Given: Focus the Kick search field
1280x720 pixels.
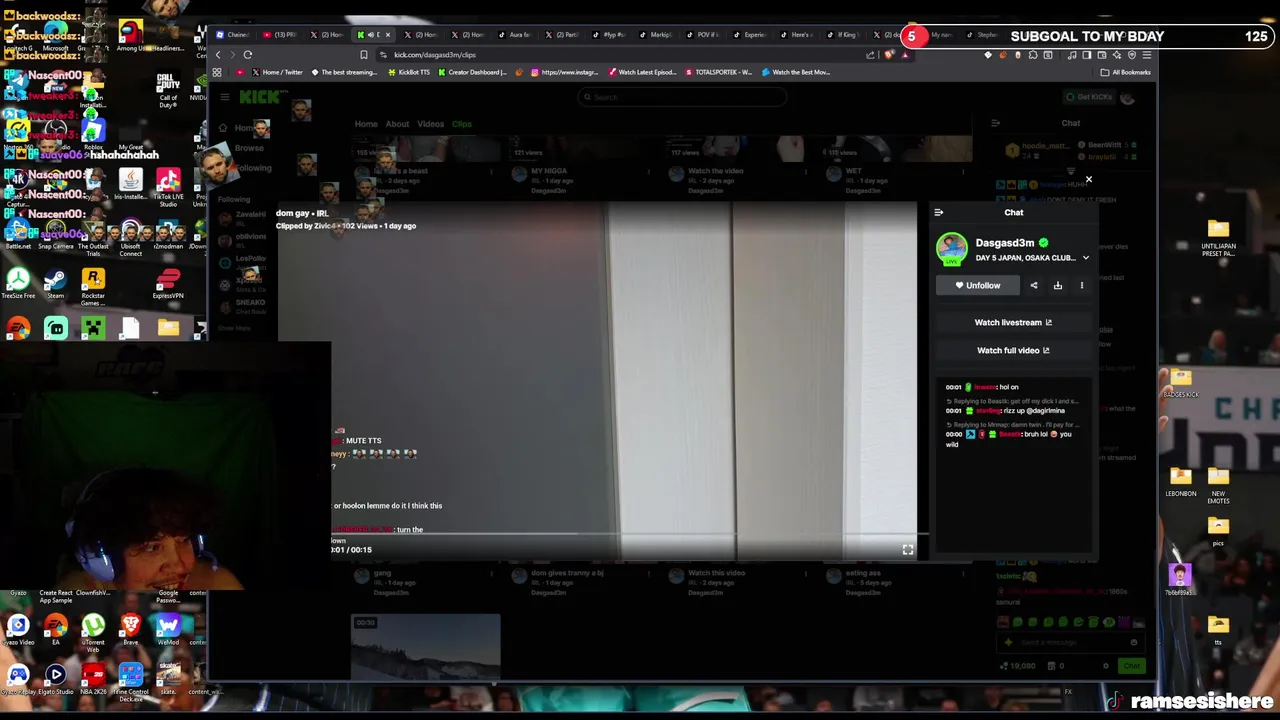Looking at the screenshot, I should coord(680,97).
